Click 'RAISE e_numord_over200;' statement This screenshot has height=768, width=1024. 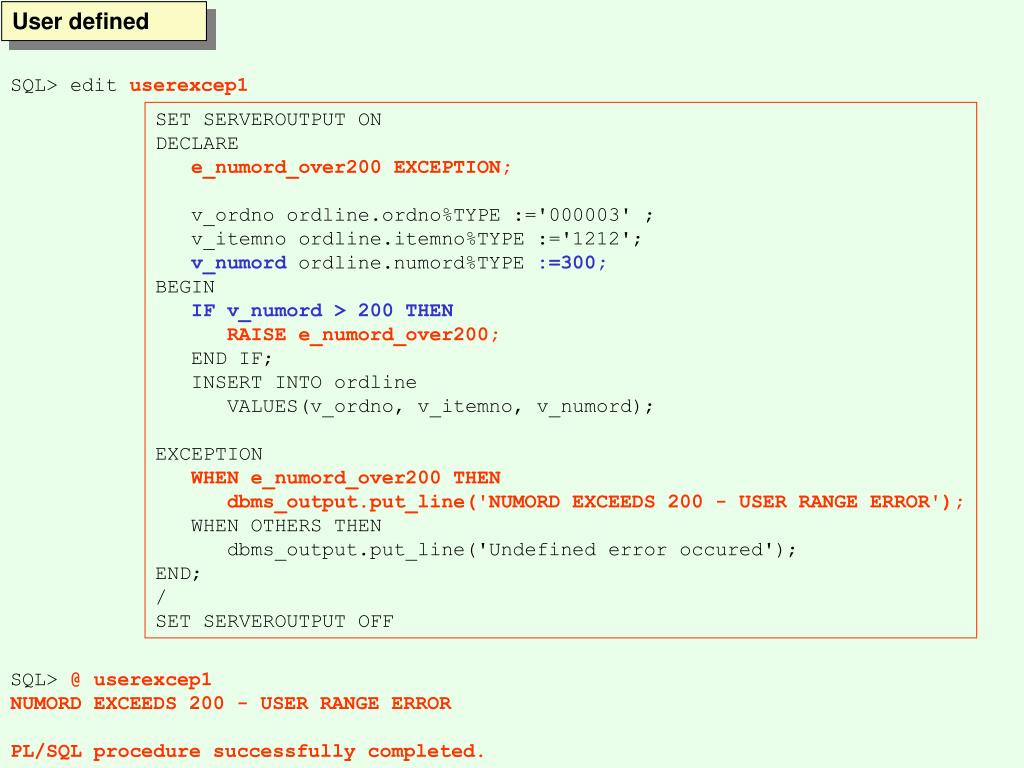click(x=363, y=335)
